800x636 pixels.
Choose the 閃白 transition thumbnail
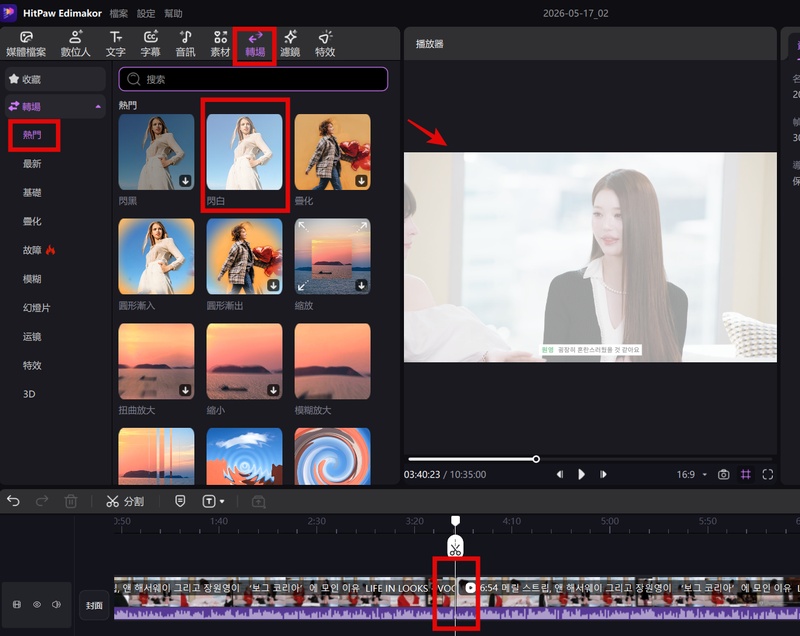244,152
